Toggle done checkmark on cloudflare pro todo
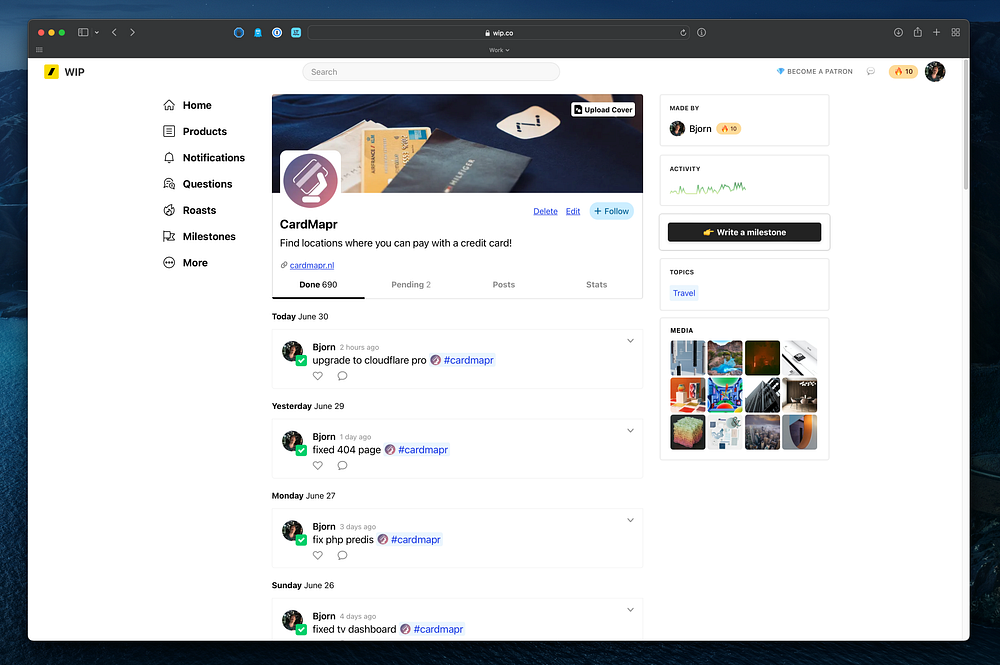 (301, 361)
